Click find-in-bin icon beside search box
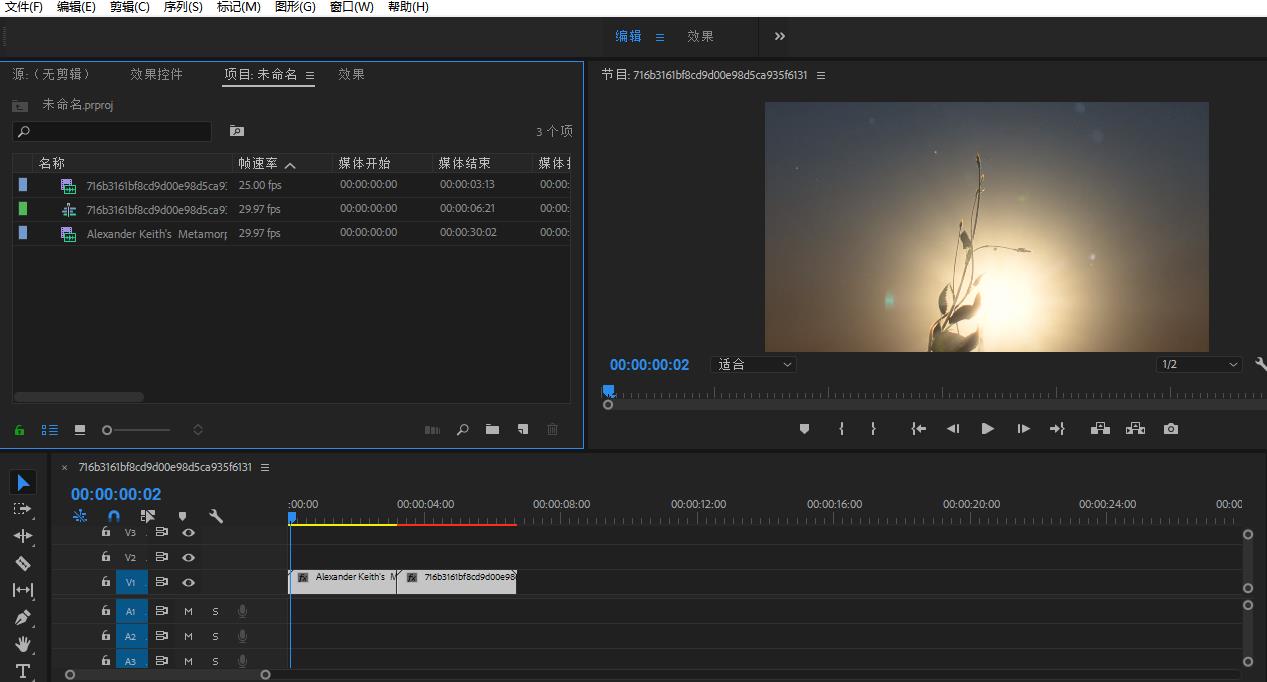The image size is (1267, 682). [237, 131]
